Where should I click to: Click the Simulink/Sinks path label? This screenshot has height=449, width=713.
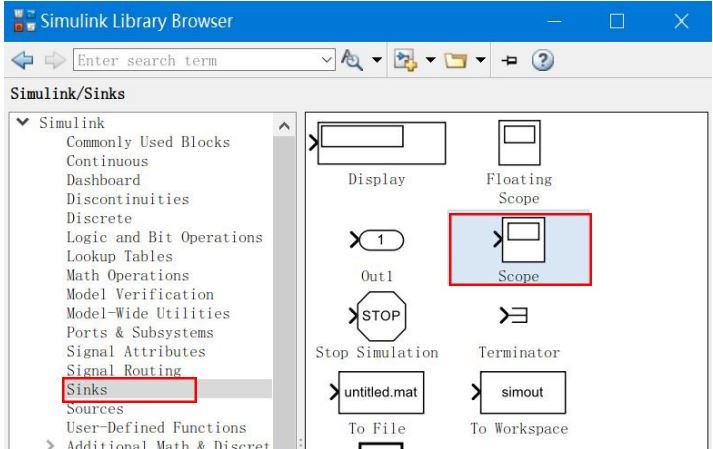pyautogui.click(x=68, y=94)
